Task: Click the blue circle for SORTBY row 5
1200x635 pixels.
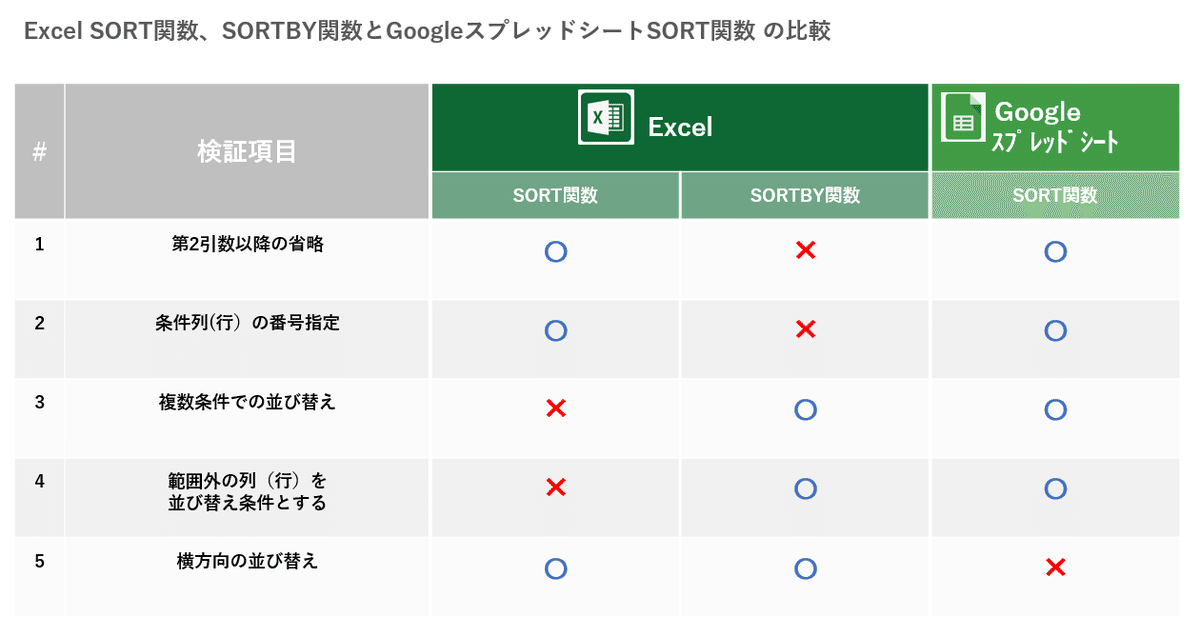Action: [806, 569]
